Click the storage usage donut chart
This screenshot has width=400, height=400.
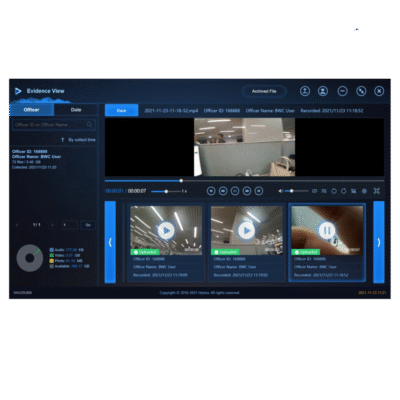tap(30, 258)
